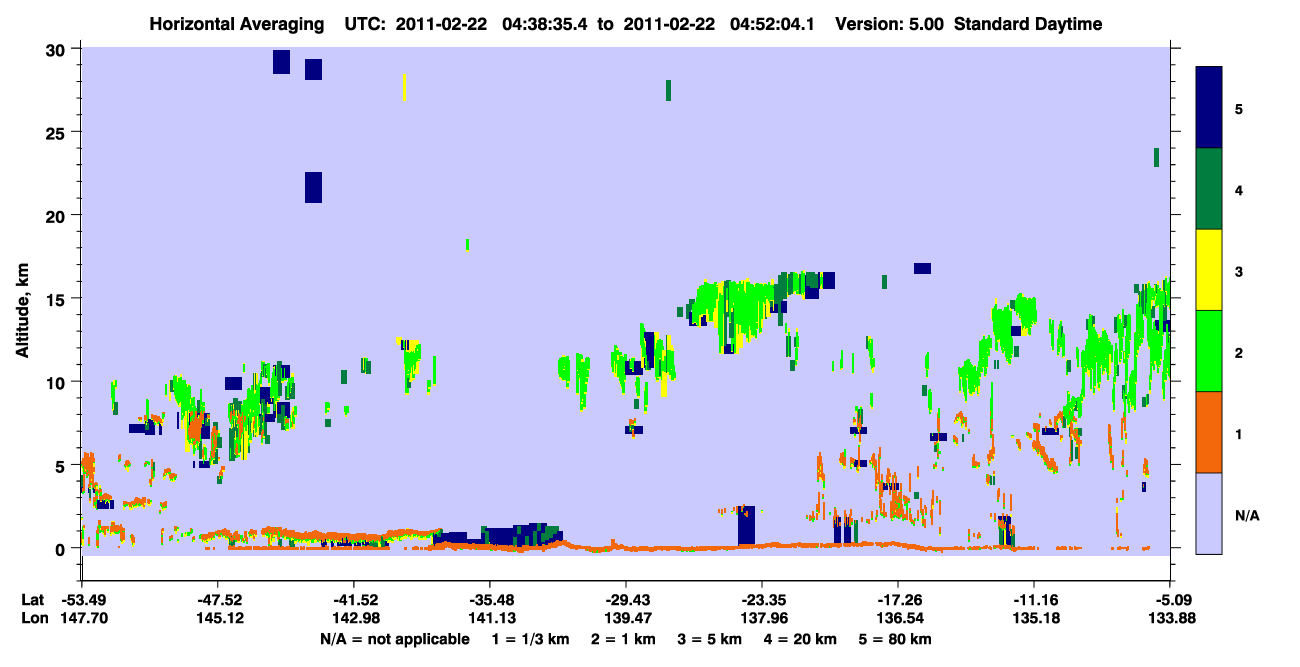Click latitude value -23.35
This screenshot has height=667, width=1300.
(762, 600)
